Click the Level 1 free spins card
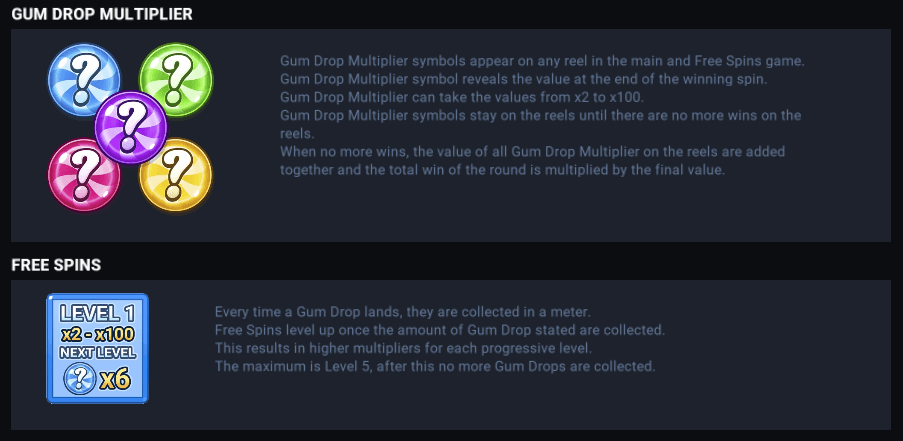The height and width of the screenshot is (441, 903). point(97,348)
